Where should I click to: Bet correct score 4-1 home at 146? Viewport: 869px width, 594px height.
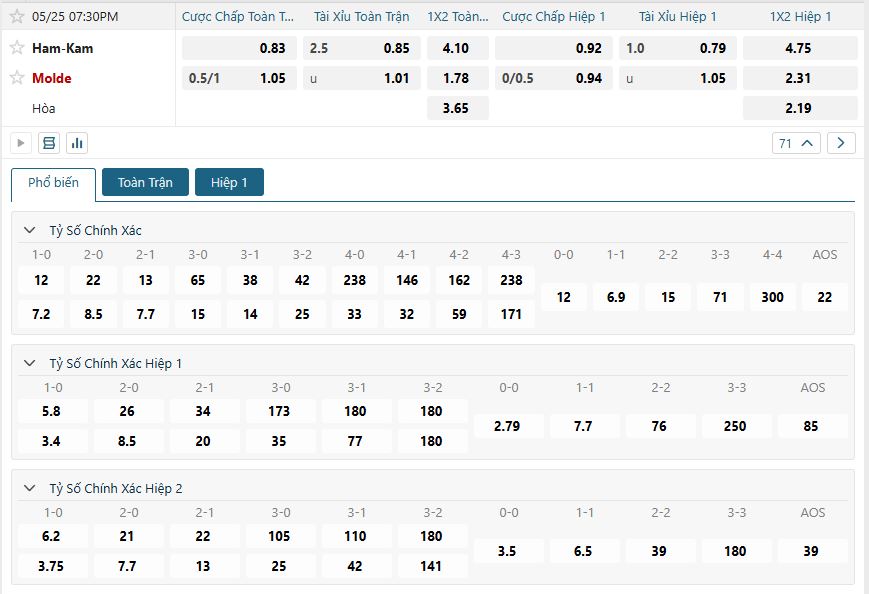(407, 280)
